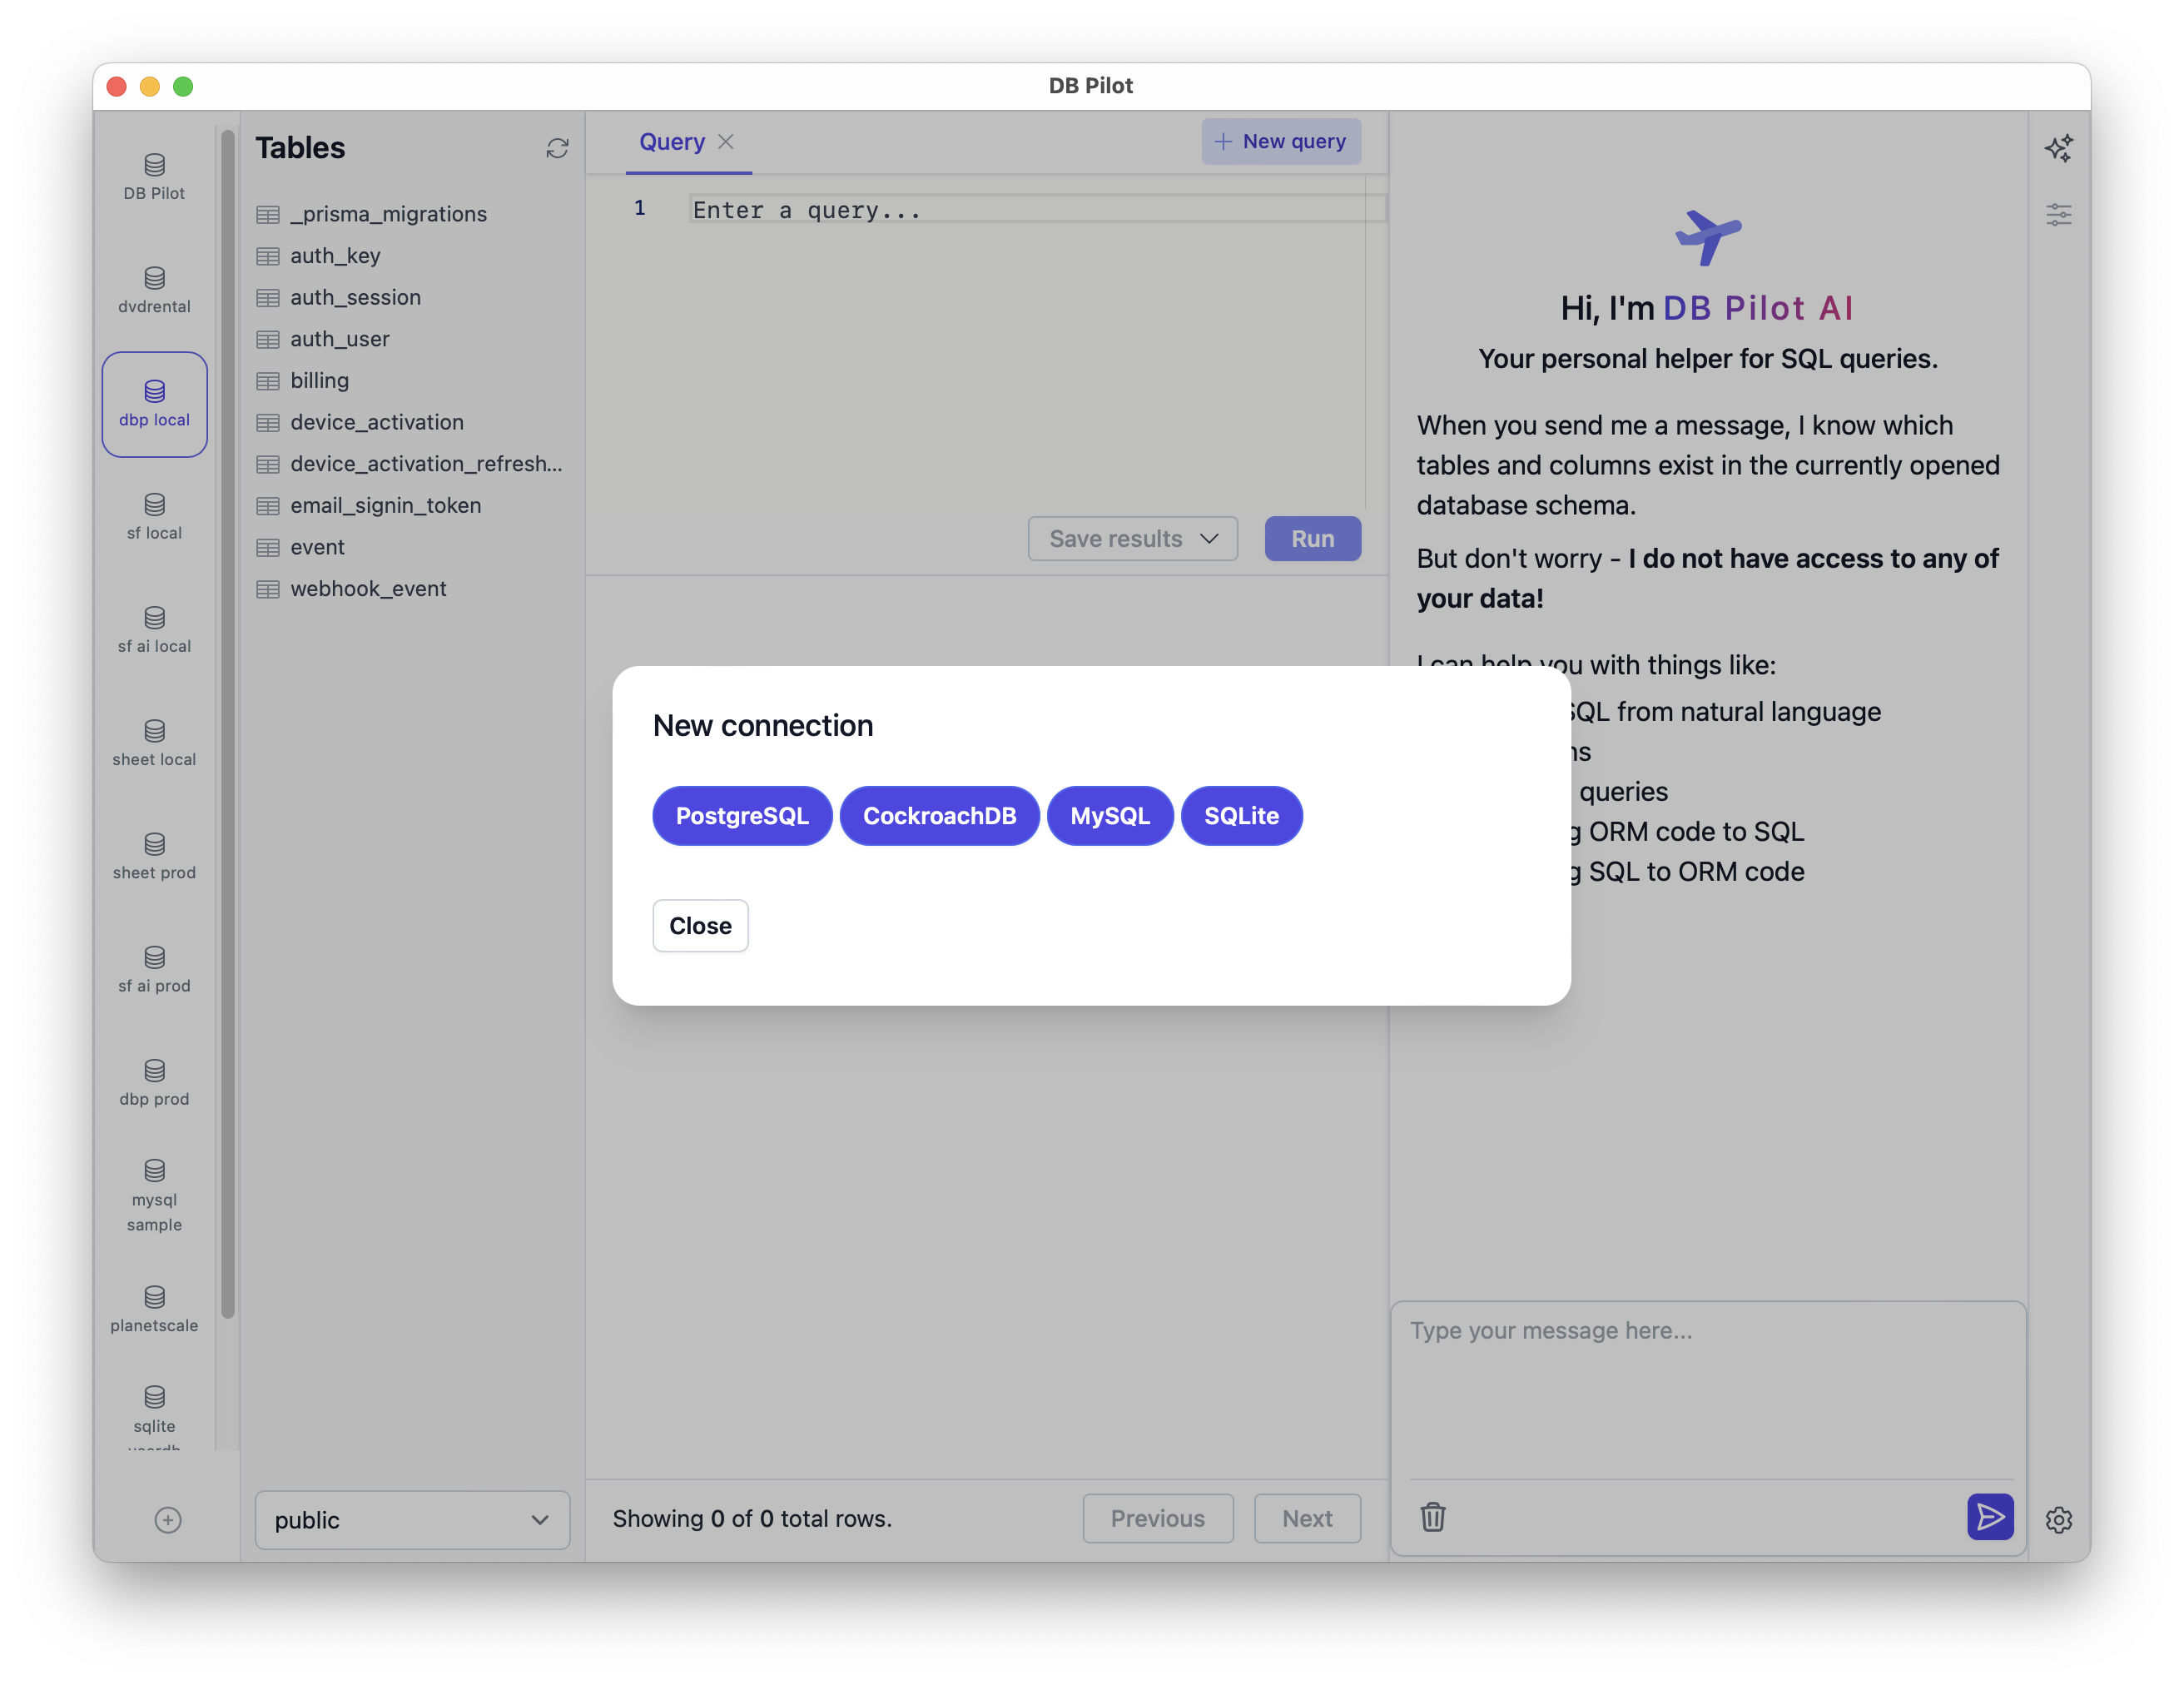This screenshot has width=2184, height=1685.
Task: Choose MySQL as new connection type
Action: (1110, 816)
